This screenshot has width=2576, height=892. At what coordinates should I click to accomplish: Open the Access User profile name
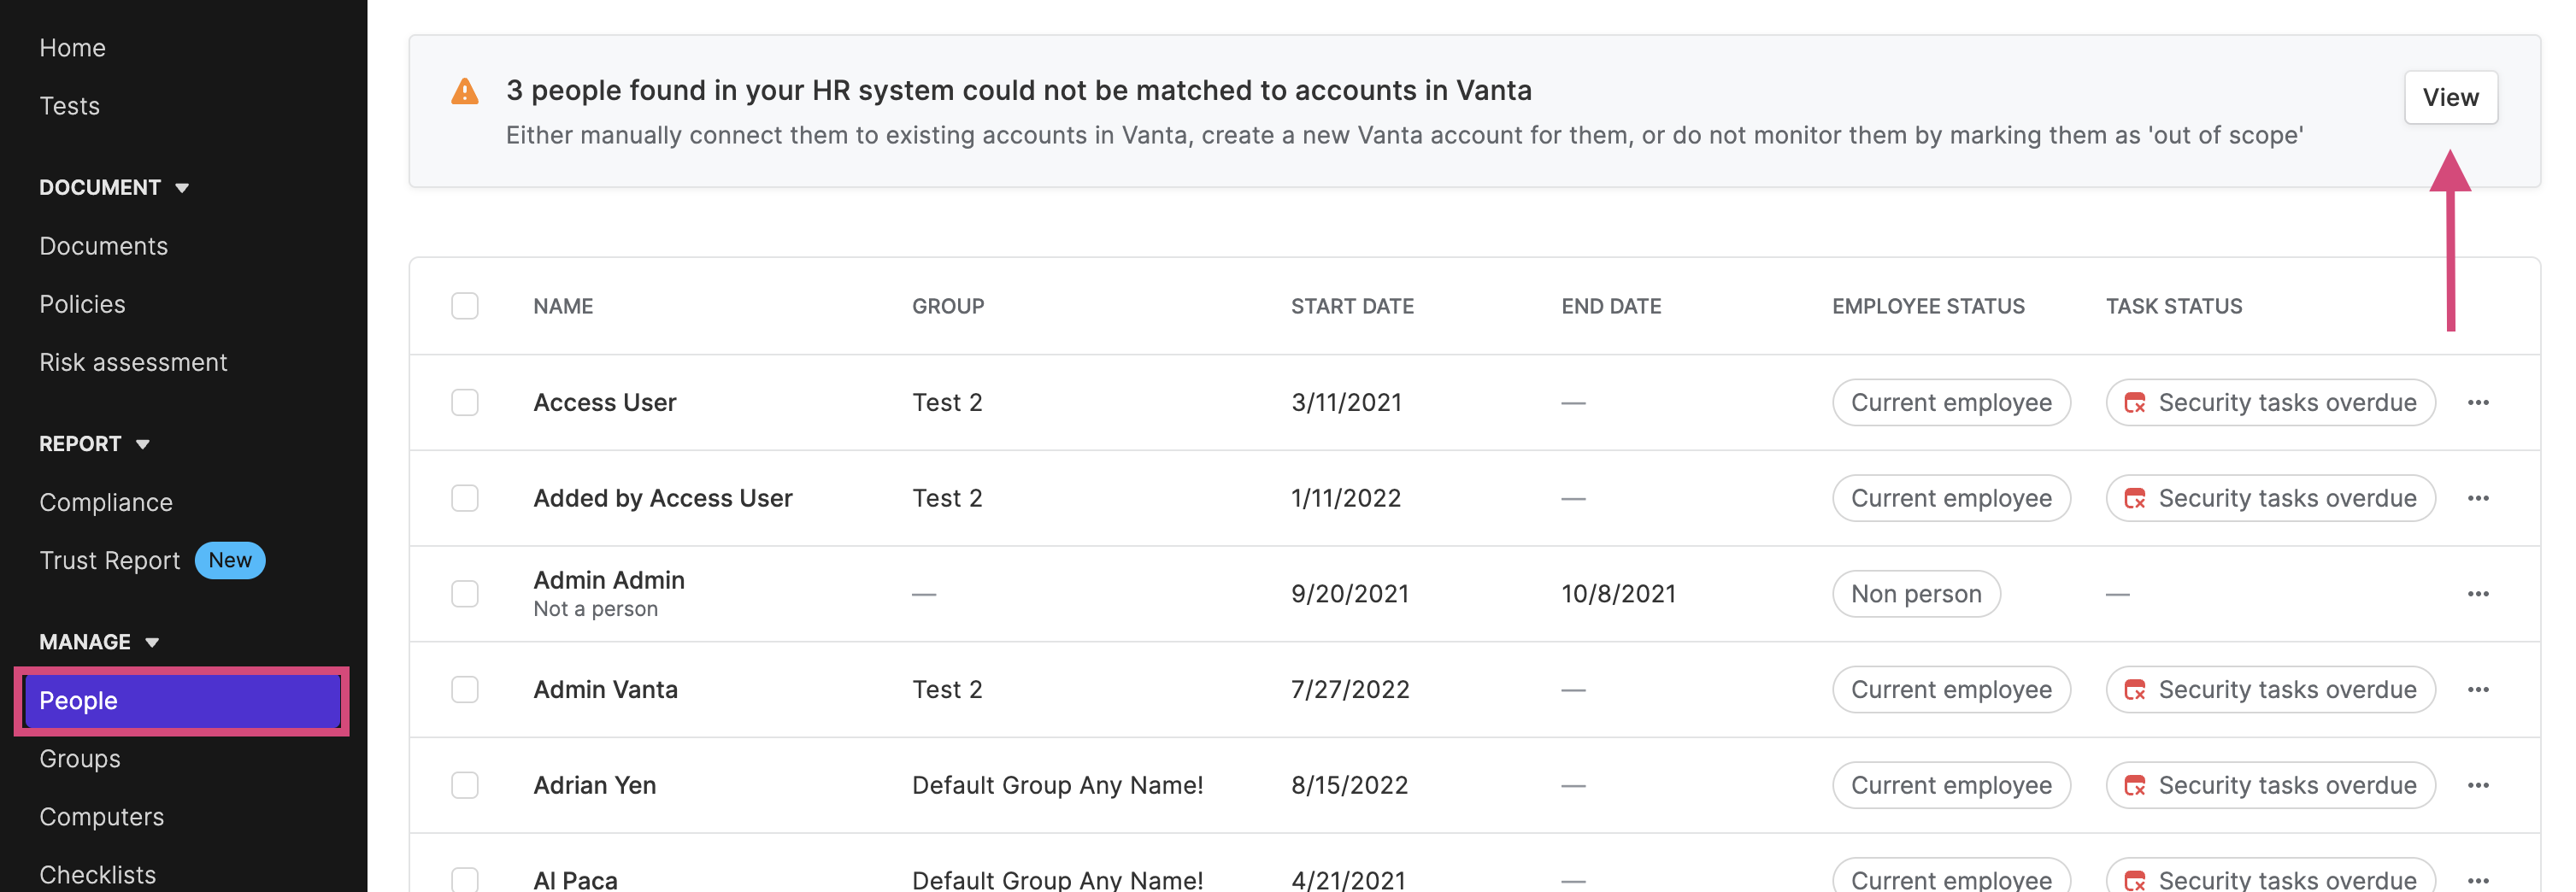[604, 403]
